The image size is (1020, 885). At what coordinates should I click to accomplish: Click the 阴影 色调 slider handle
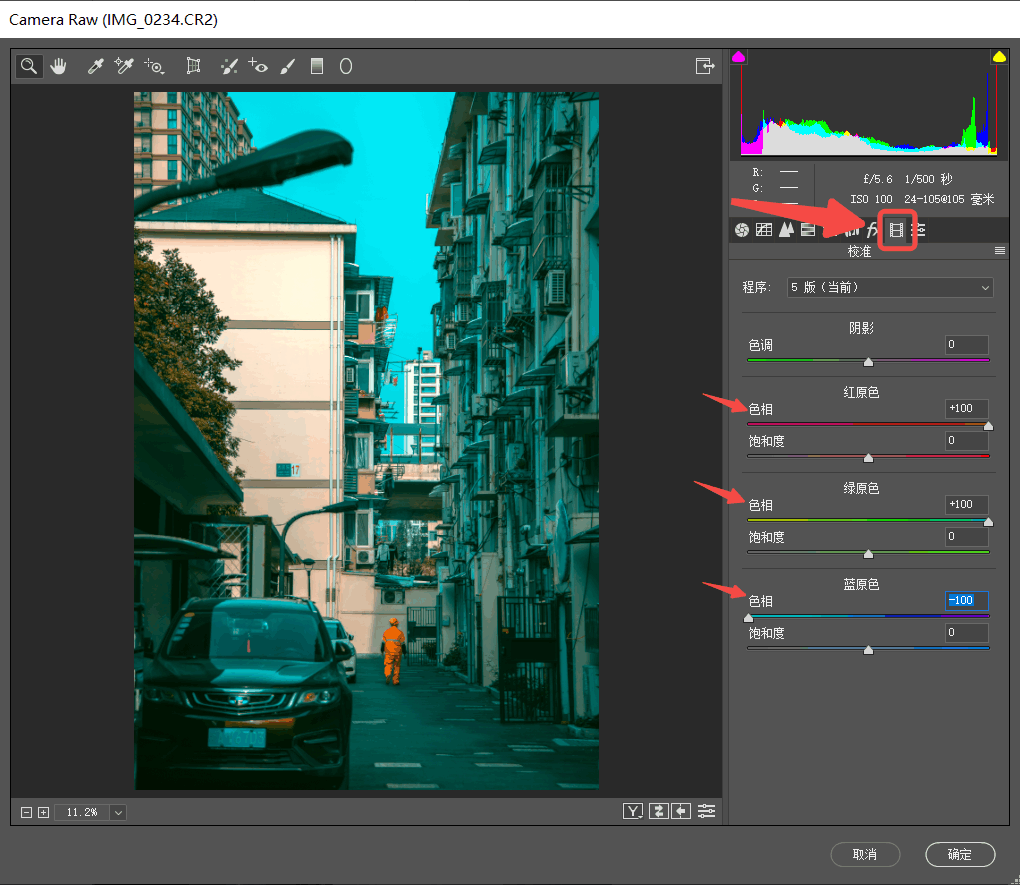click(x=868, y=362)
